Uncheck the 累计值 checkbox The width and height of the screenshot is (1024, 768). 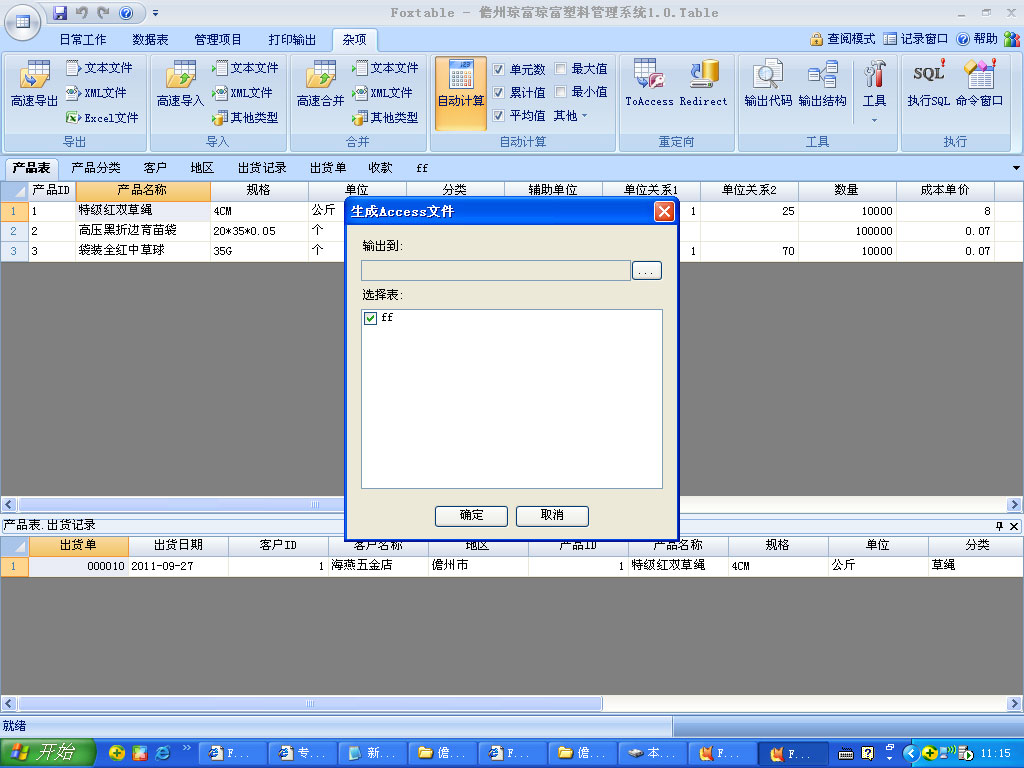pos(498,93)
